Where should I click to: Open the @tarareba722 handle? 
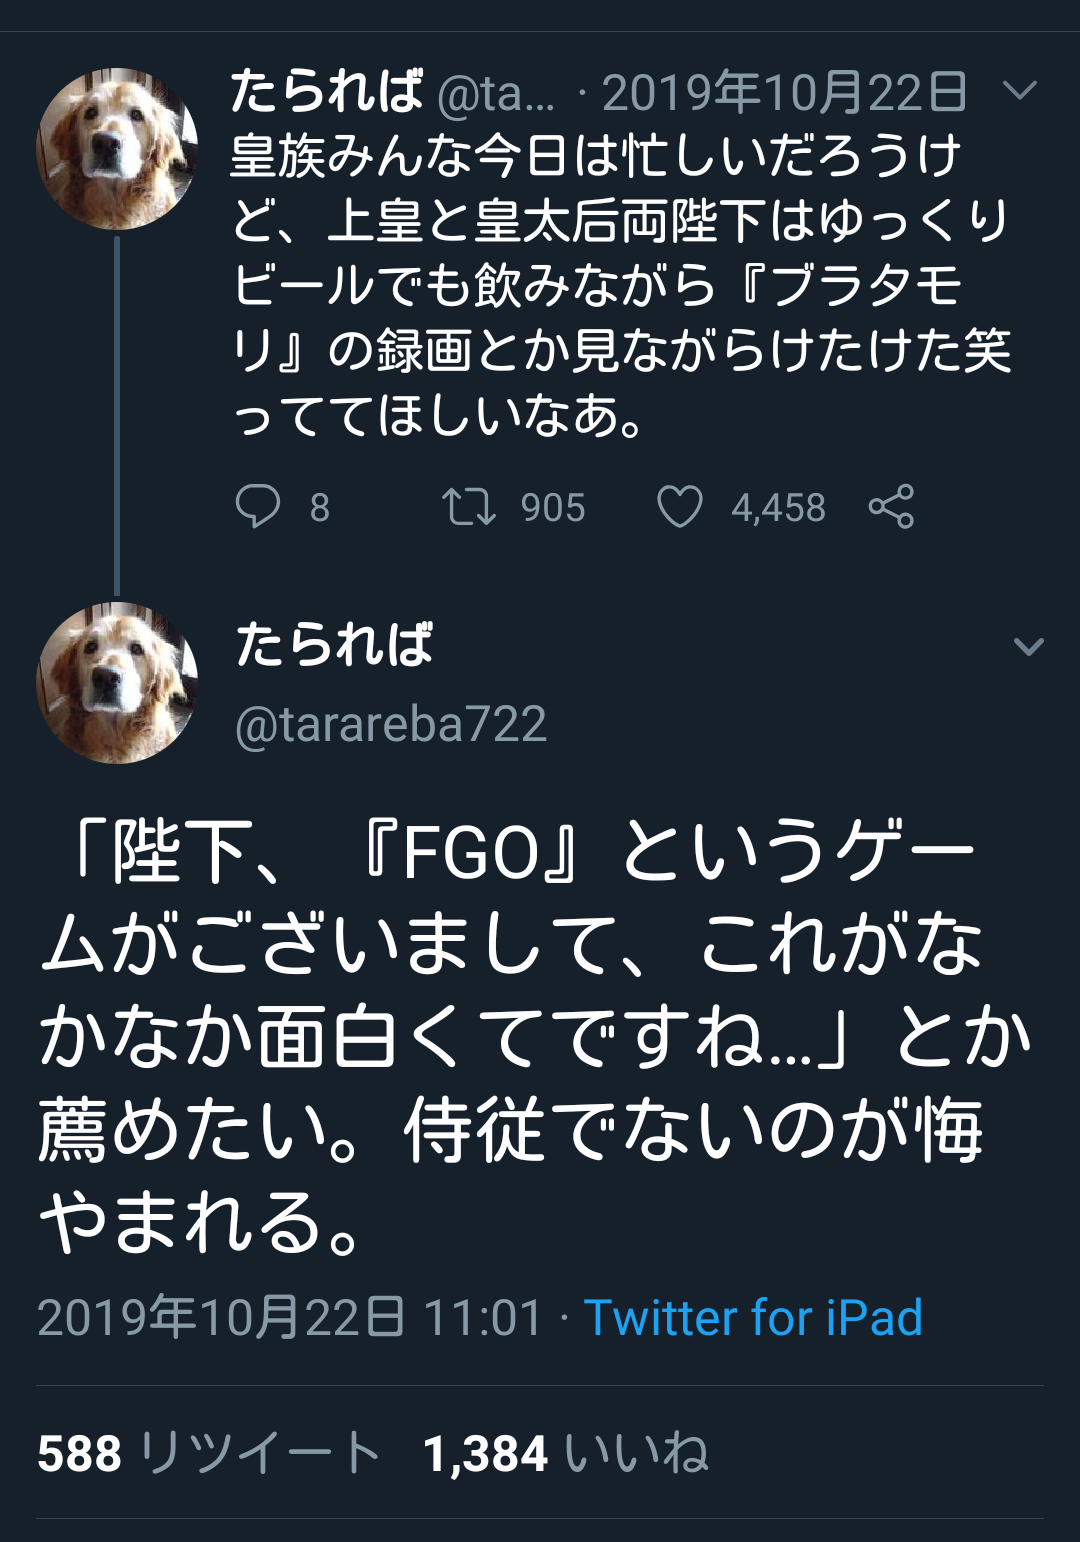coord(391,724)
